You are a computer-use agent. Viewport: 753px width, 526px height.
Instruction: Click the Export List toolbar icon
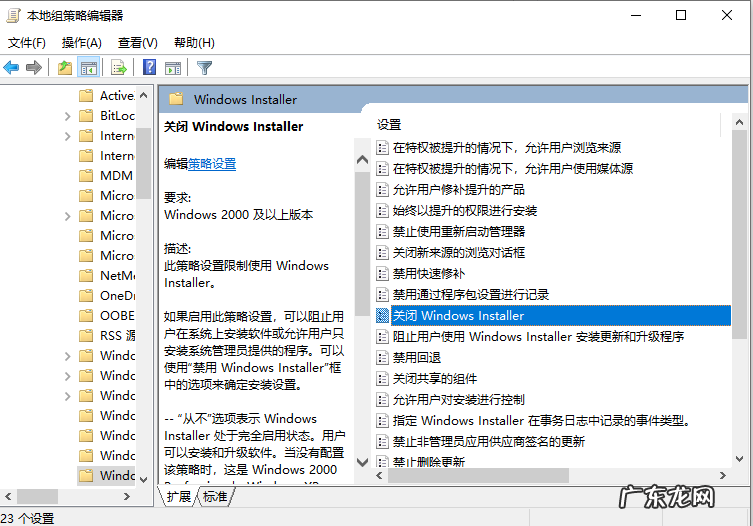(x=118, y=68)
